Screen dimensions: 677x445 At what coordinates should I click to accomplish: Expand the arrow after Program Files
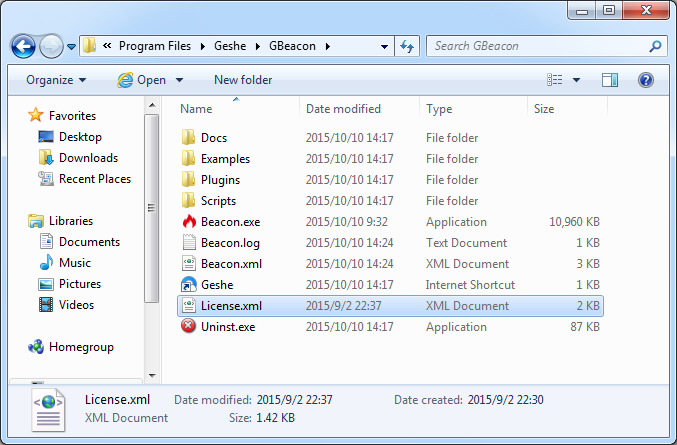pos(202,46)
